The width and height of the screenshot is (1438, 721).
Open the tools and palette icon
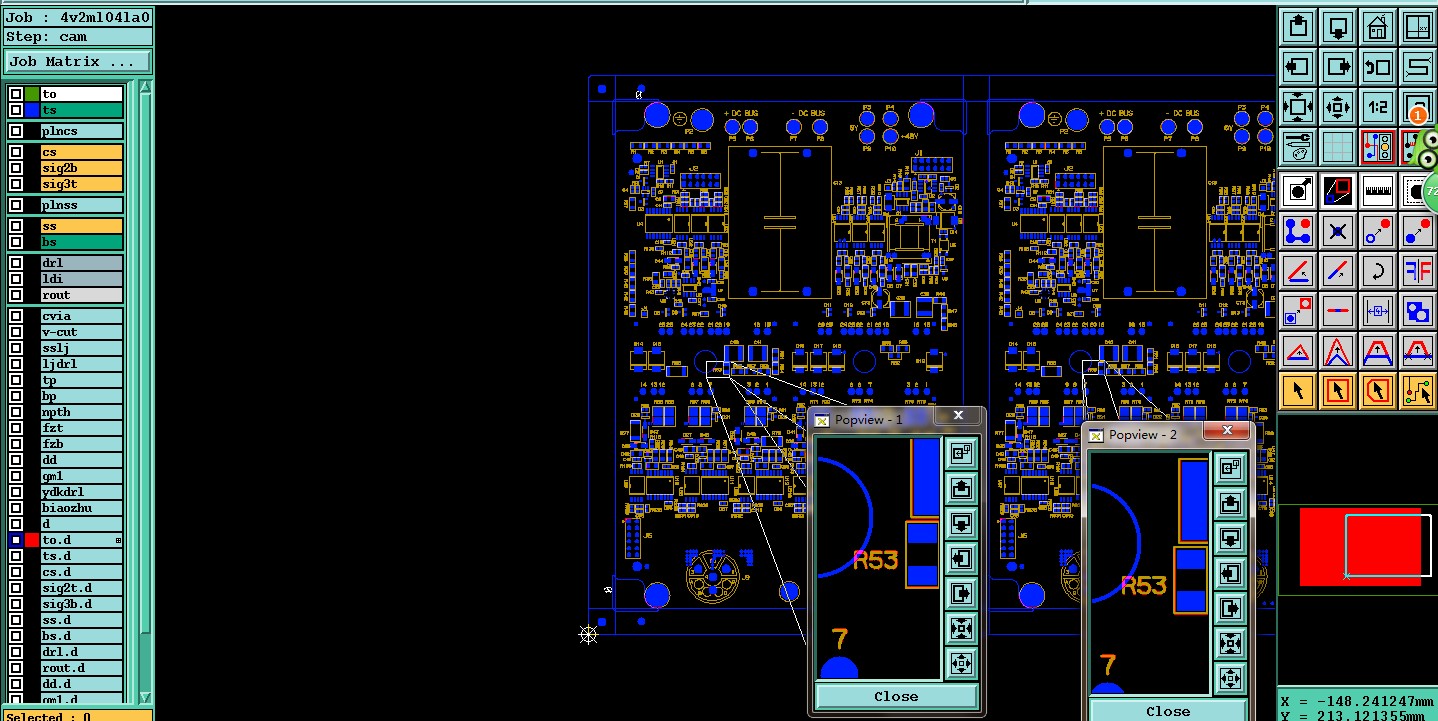click(x=1298, y=147)
